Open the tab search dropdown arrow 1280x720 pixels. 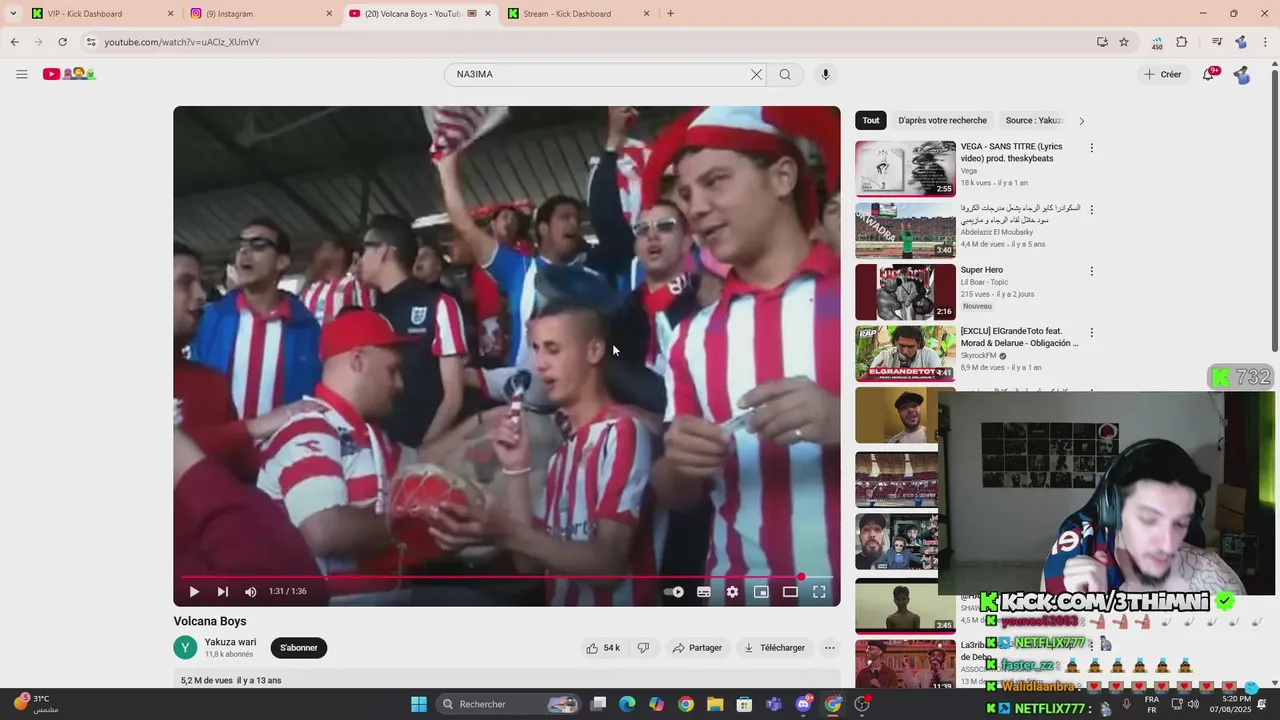12,14
